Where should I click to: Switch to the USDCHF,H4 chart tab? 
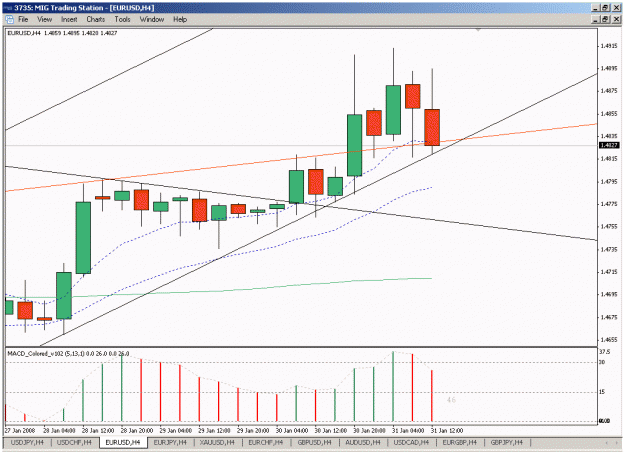(x=74, y=442)
